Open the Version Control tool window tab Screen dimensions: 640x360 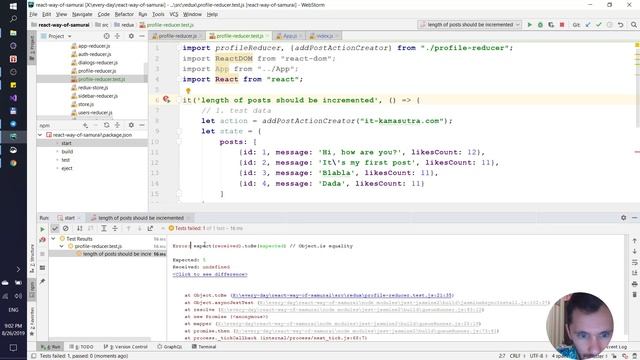coord(126,347)
